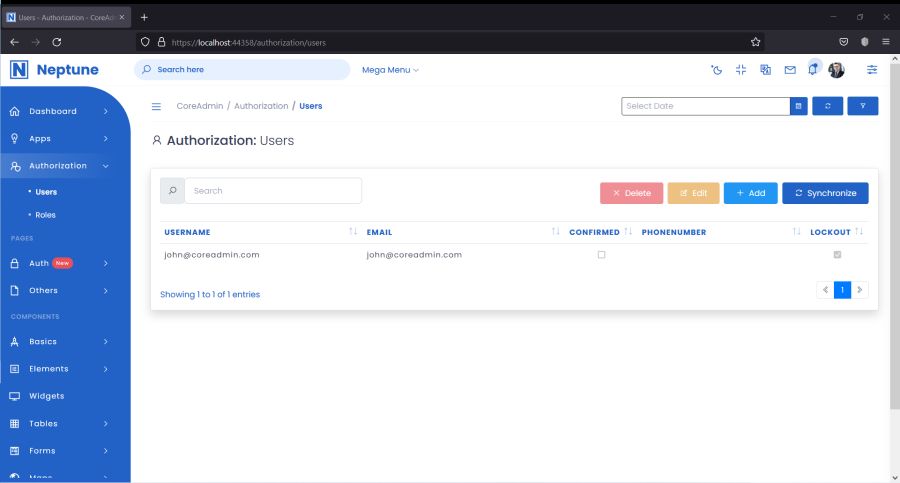Select Roles in sidebar submenu

(45, 215)
